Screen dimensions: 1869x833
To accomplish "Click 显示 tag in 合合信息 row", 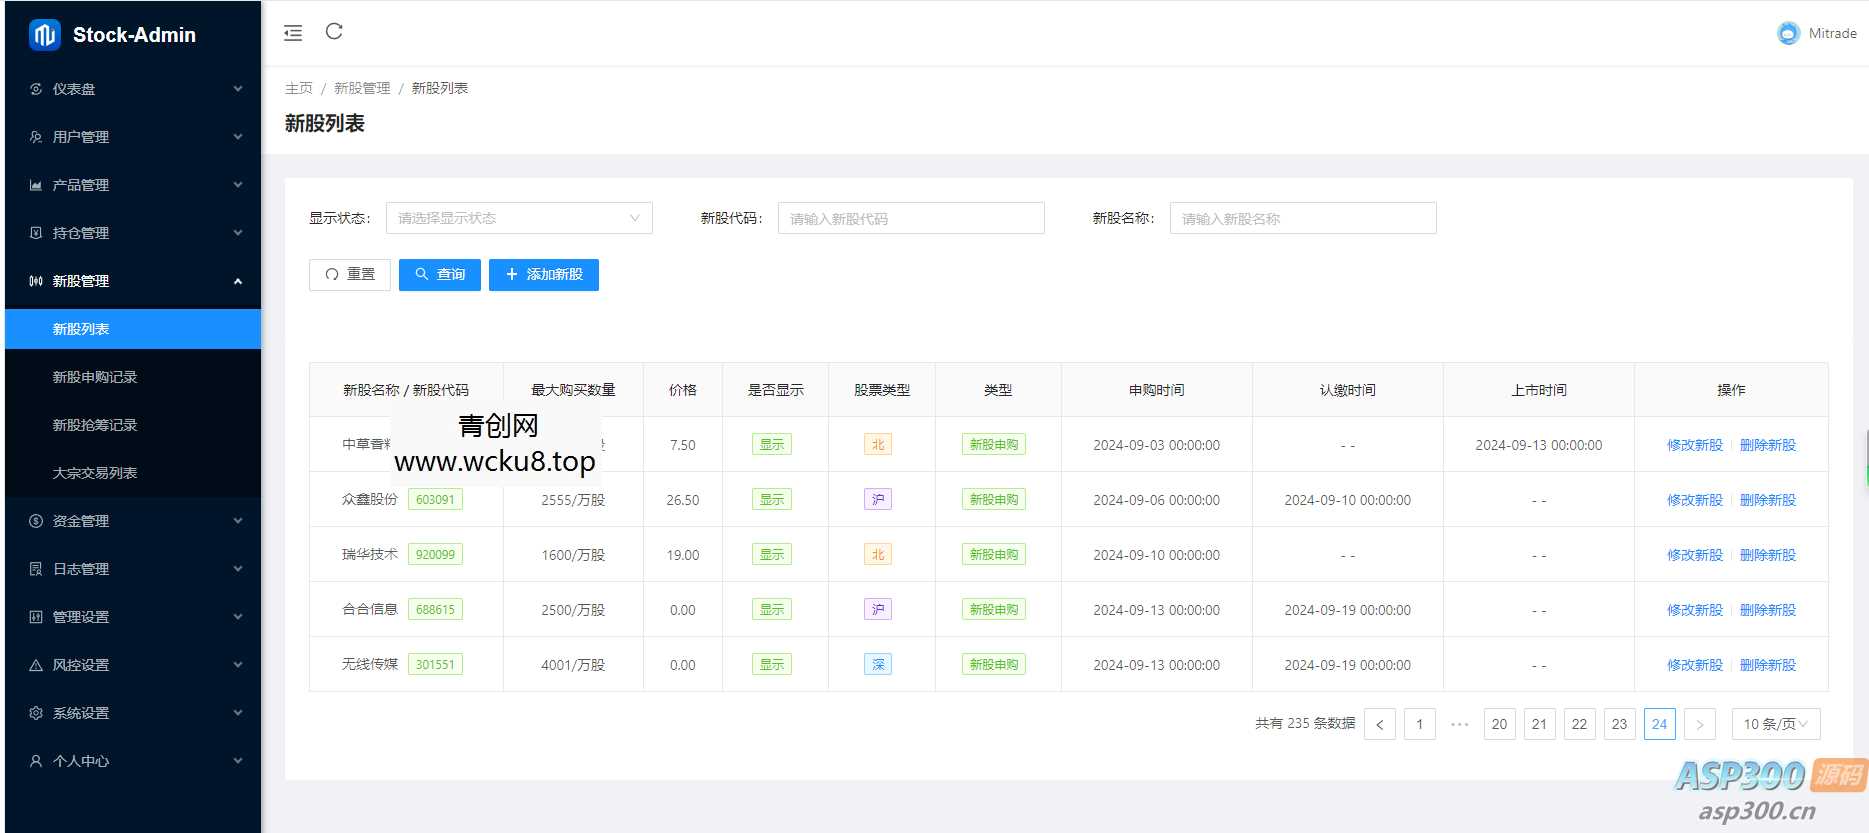I will coord(772,610).
